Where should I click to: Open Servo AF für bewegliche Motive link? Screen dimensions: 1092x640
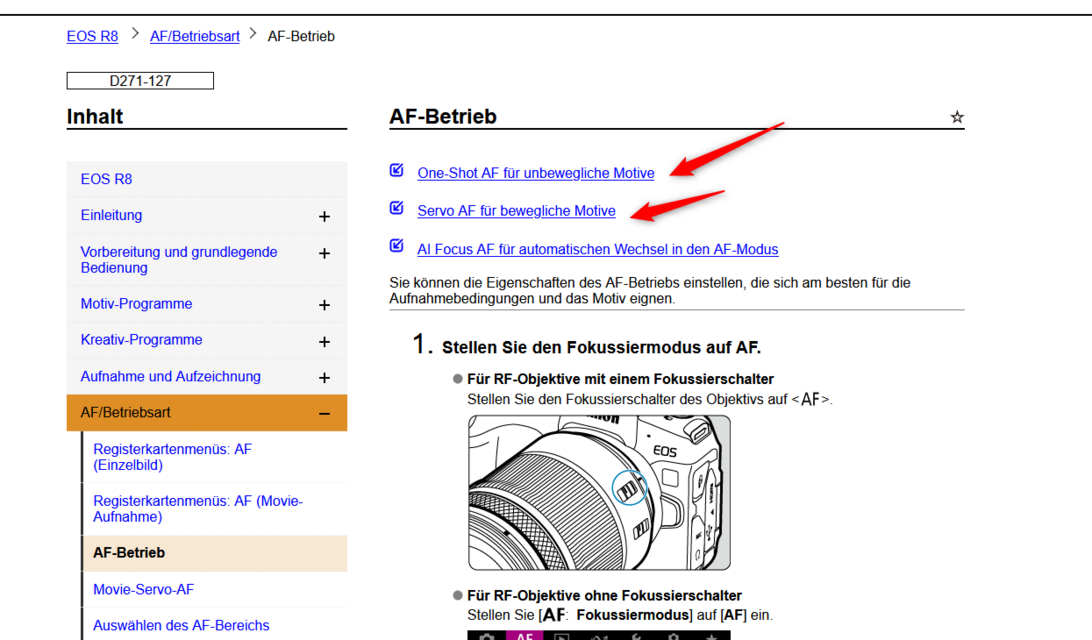pyautogui.click(x=516, y=211)
